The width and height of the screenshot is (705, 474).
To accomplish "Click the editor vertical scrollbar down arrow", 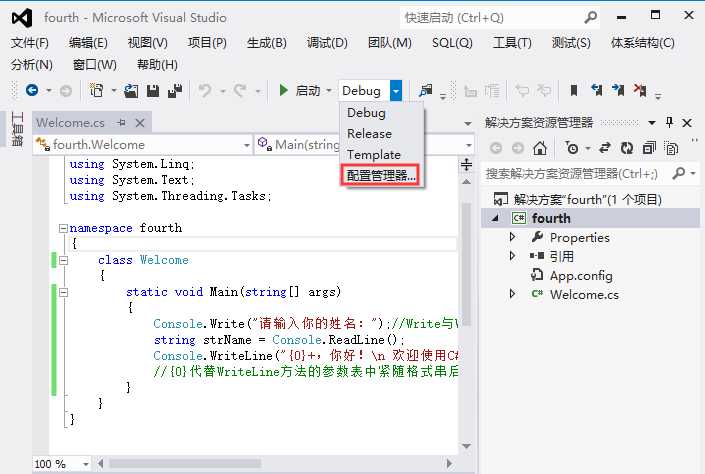I will point(466,446).
